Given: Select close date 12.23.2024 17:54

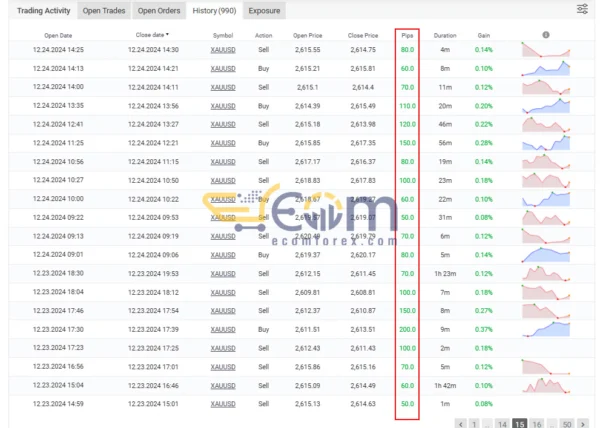Looking at the screenshot, I should pyautogui.click(x=153, y=311).
